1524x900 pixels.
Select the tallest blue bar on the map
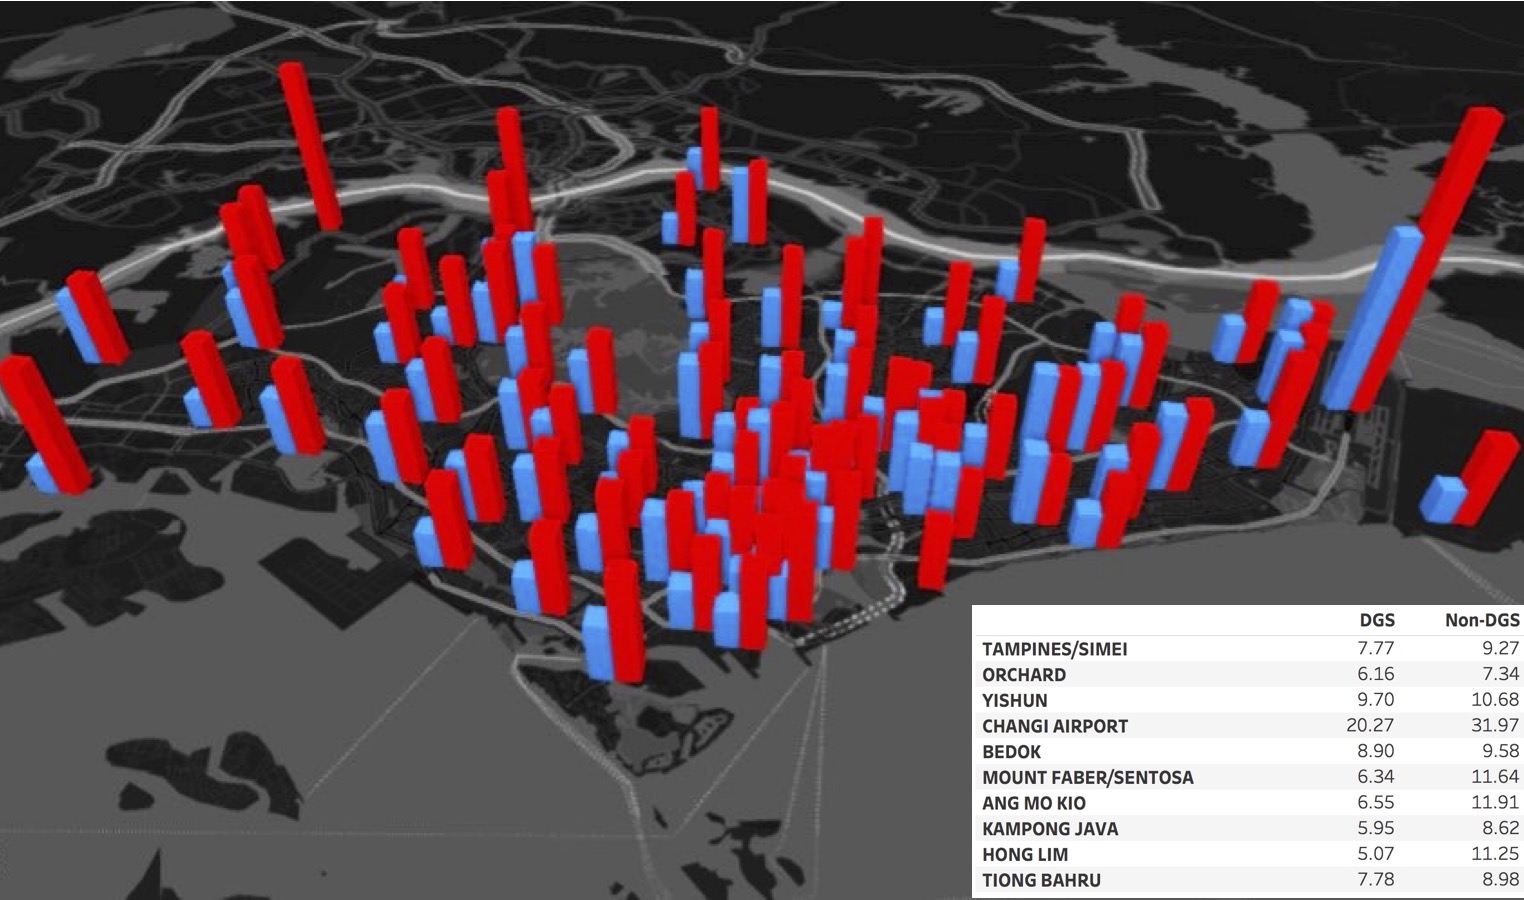[x=1372, y=320]
